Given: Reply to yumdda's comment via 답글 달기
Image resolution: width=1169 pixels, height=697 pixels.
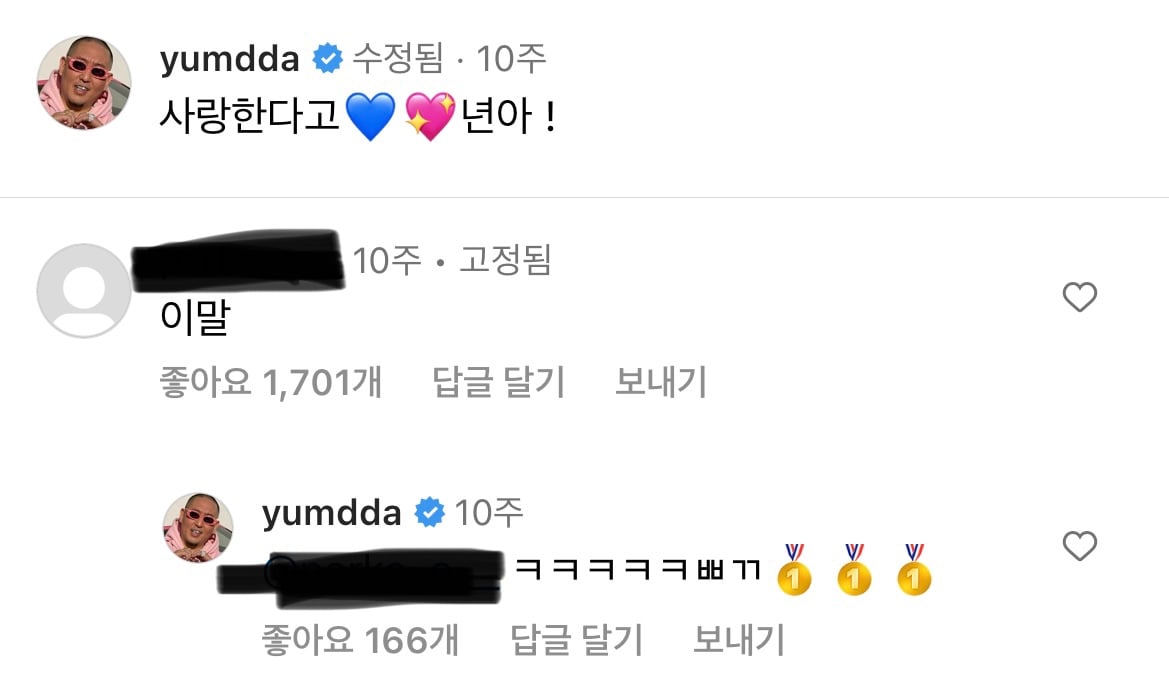Looking at the screenshot, I should coord(576,640).
